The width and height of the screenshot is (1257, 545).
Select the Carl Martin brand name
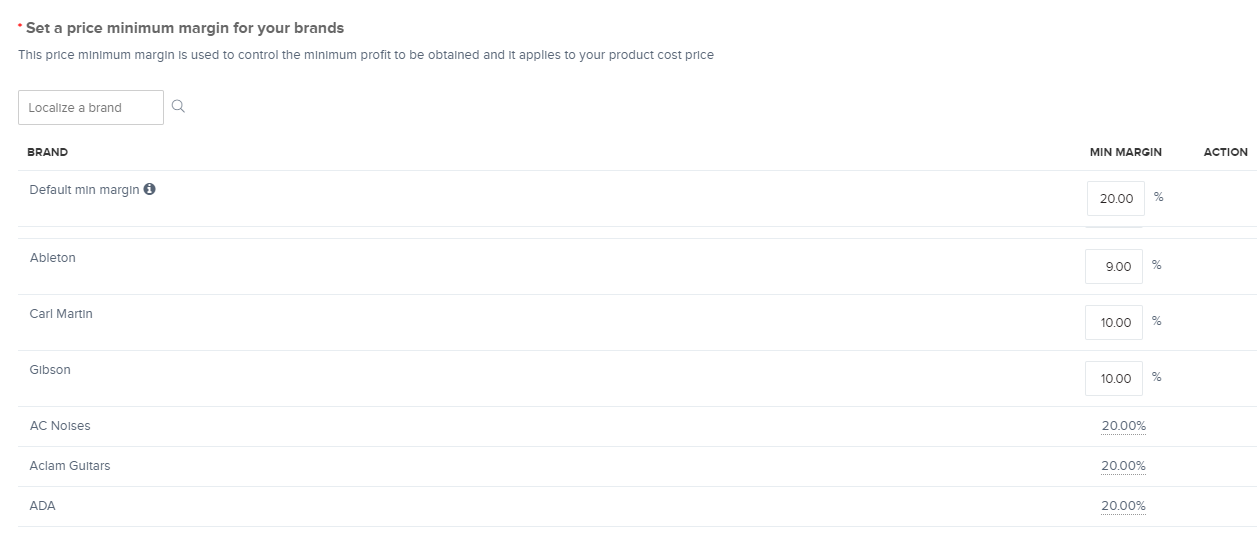pos(61,314)
